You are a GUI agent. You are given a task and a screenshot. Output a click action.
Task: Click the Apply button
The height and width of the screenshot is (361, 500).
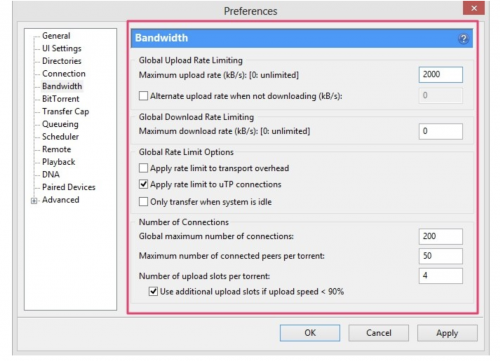[x=447, y=333]
